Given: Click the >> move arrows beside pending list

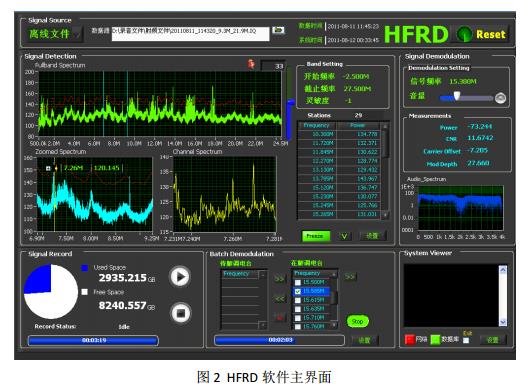Looking at the screenshot, I should 279,279.
